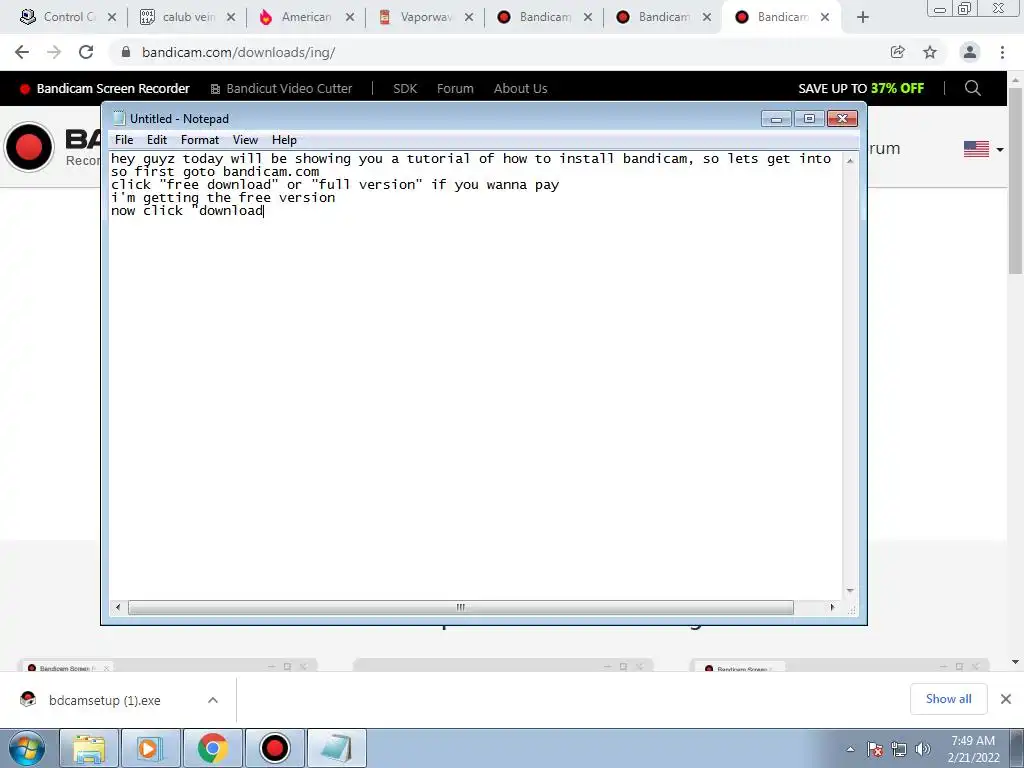This screenshot has width=1024, height=768.
Task: Click the Chrome address bar URL
Action: pos(238,52)
